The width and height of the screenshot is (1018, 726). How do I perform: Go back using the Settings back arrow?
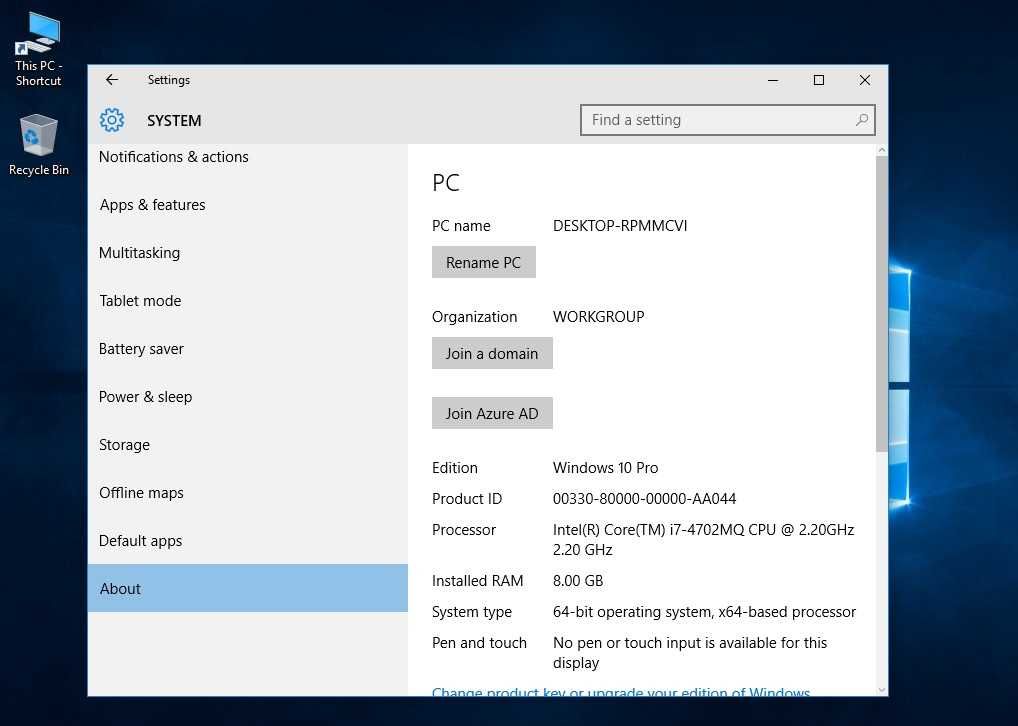(112, 79)
